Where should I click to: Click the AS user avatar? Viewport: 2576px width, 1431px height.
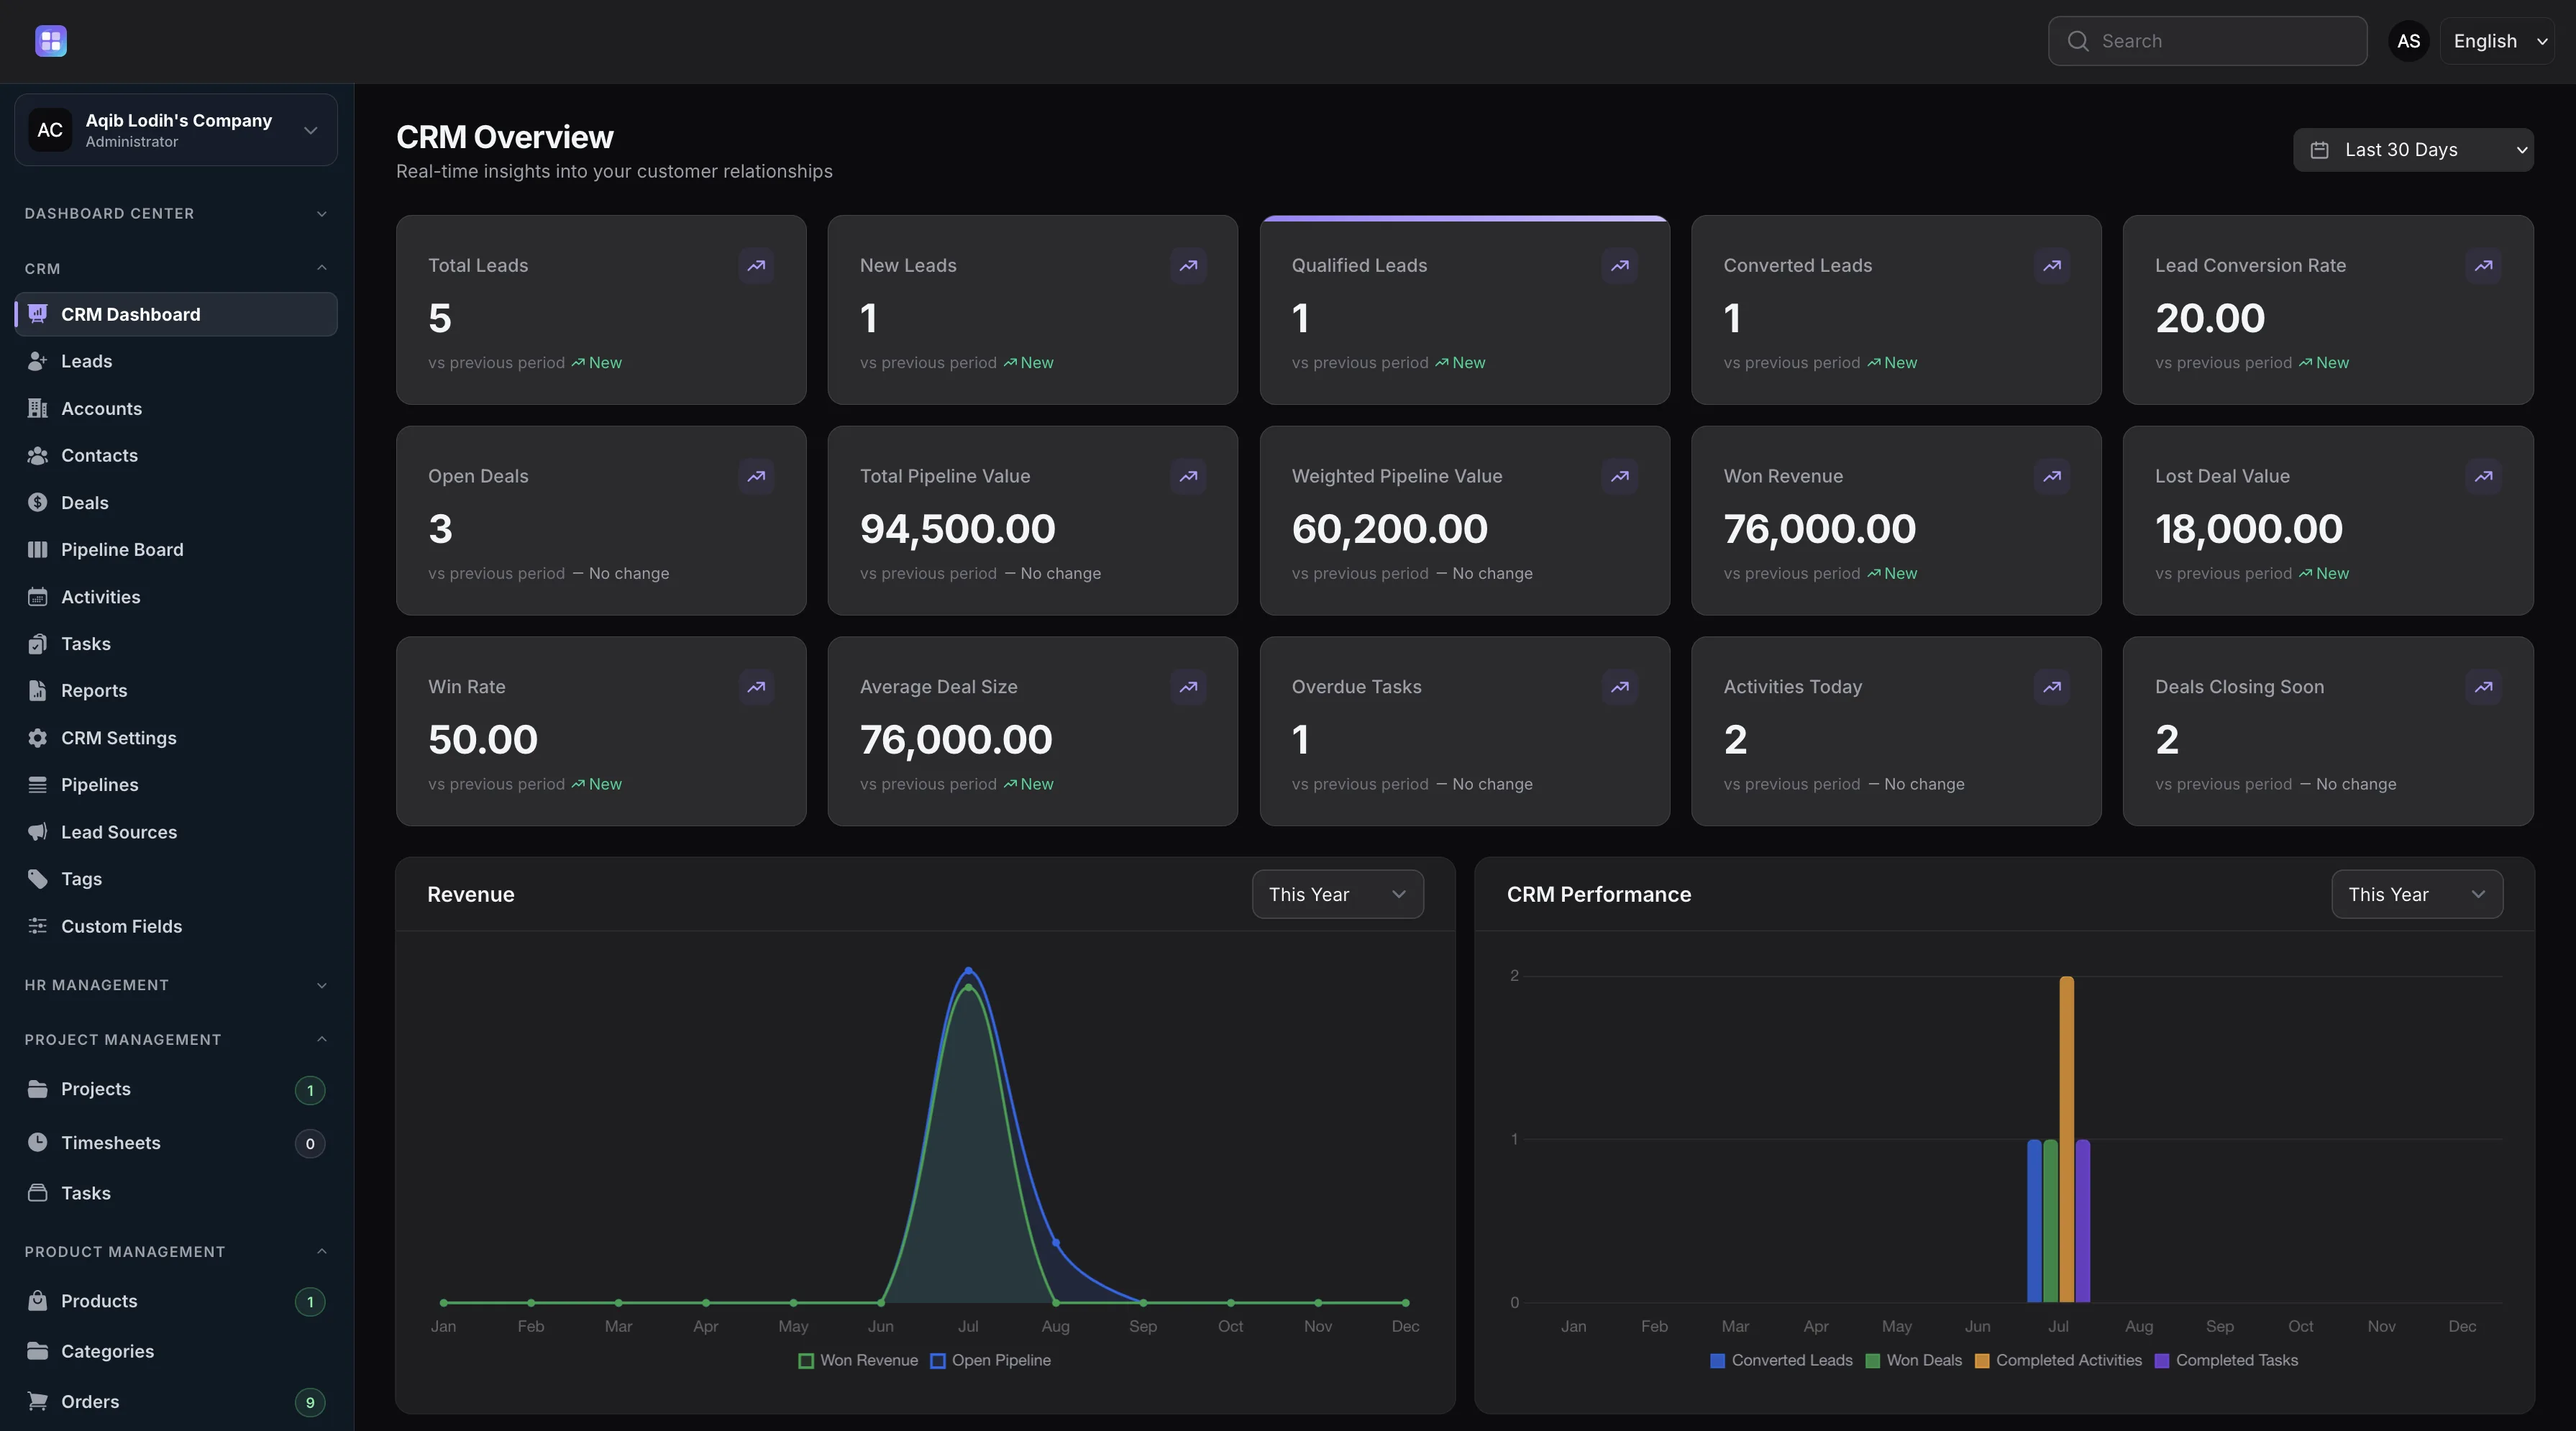click(2409, 41)
